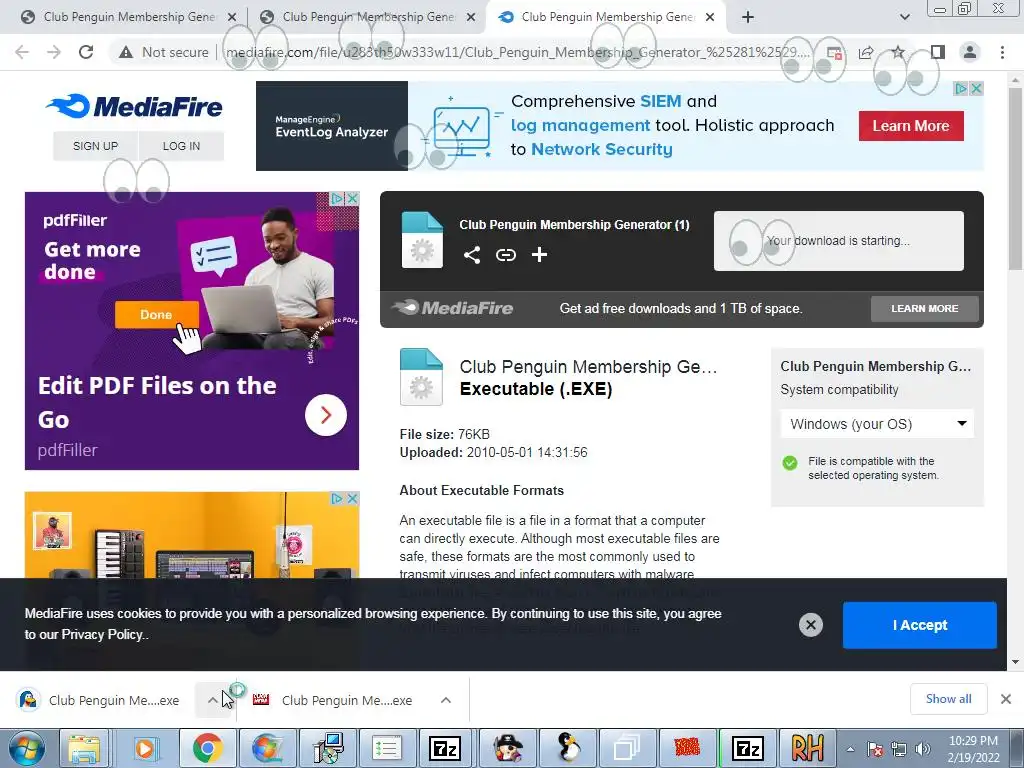Expand first Club Penguin download chevron
The image size is (1024, 768).
(212, 700)
